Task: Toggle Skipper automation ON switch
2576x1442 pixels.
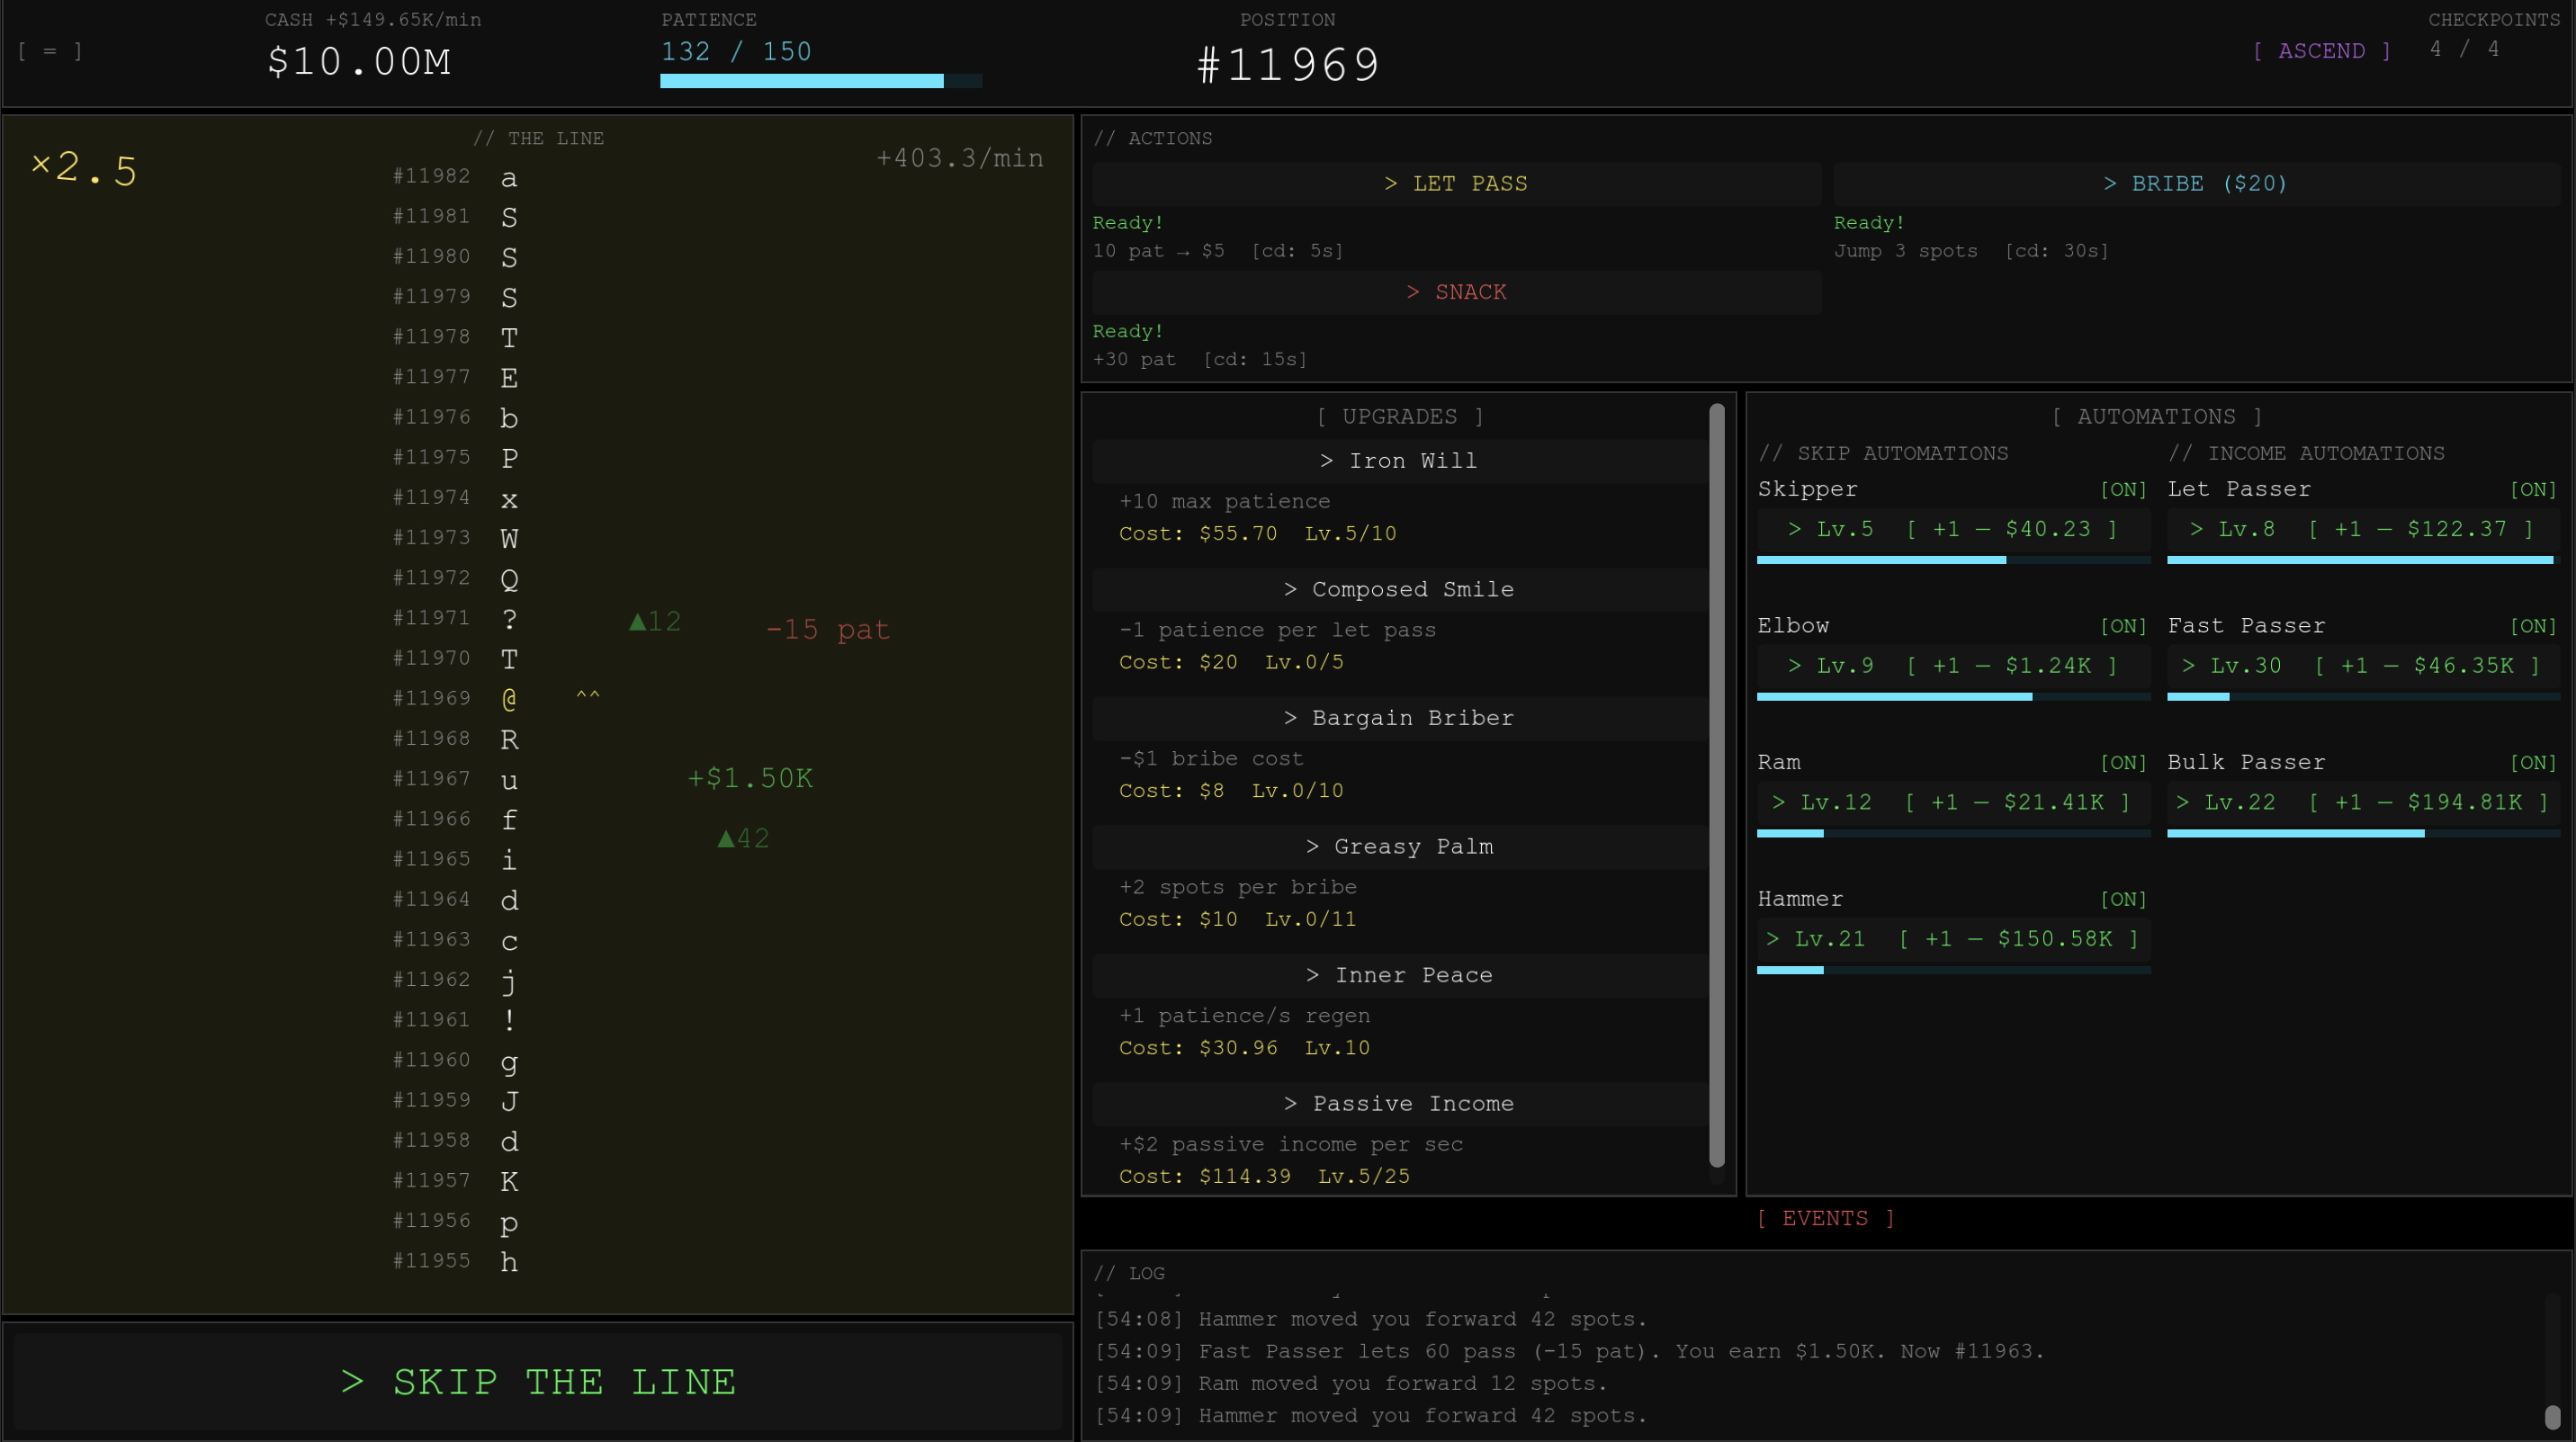Action: coord(2123,490)
